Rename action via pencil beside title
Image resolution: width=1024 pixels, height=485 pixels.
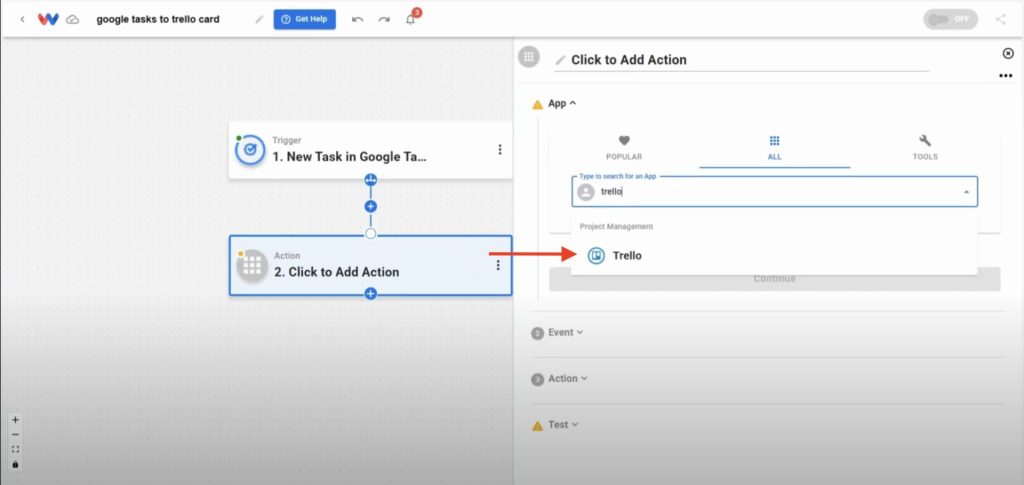(560, 60)
